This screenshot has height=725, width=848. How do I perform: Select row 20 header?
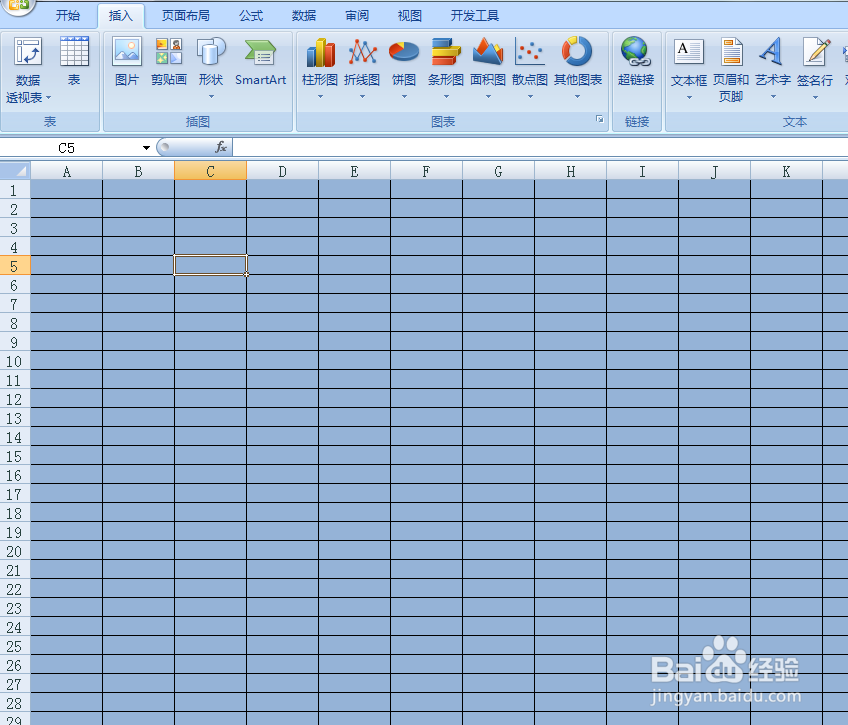(x=15, y=551)
